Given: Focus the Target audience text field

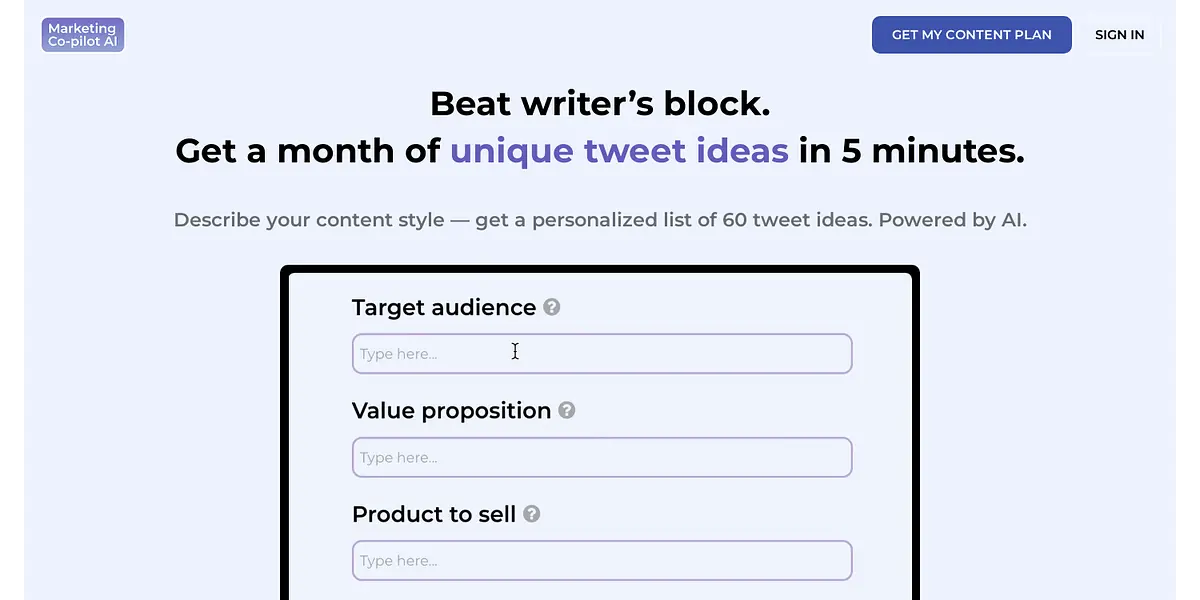Looking at the screenshot, I should (602, 354).
